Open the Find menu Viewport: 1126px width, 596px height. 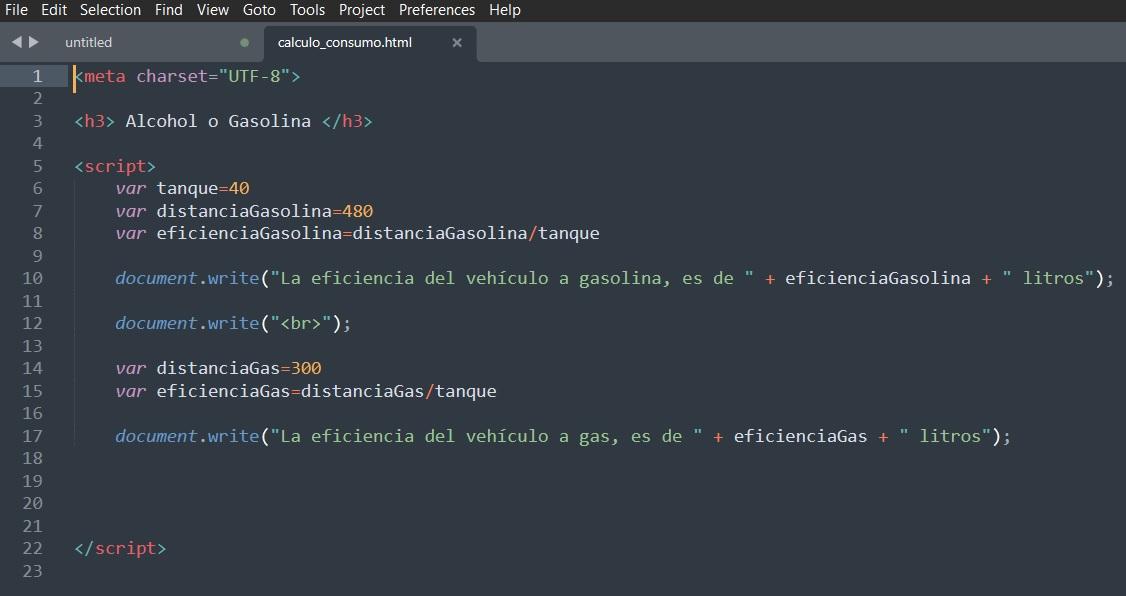tap(169, 10)
